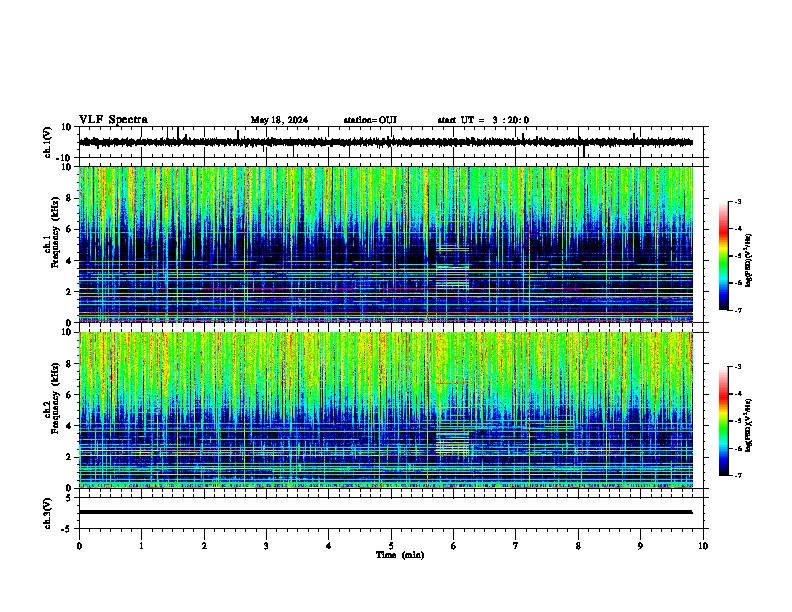Viewport: 792px width, 612px height.
Task: Click time axis tick label 9
Action: [x=640, y=546]
